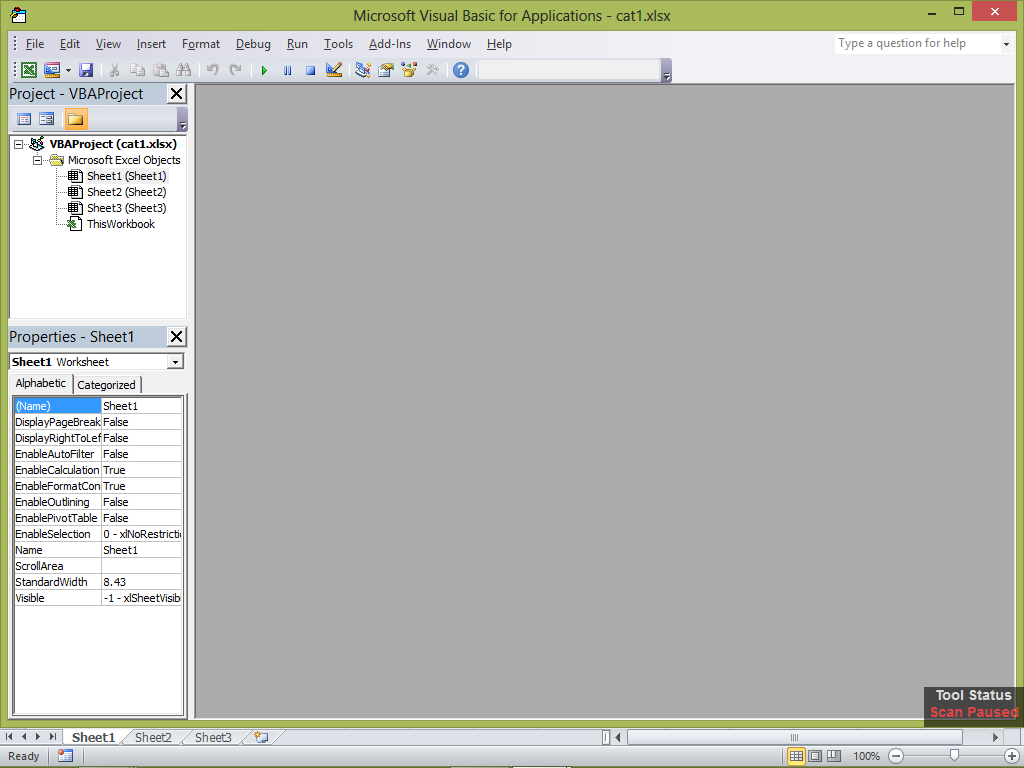Open the Project panel toolbar options arrow

pos(182,120)
